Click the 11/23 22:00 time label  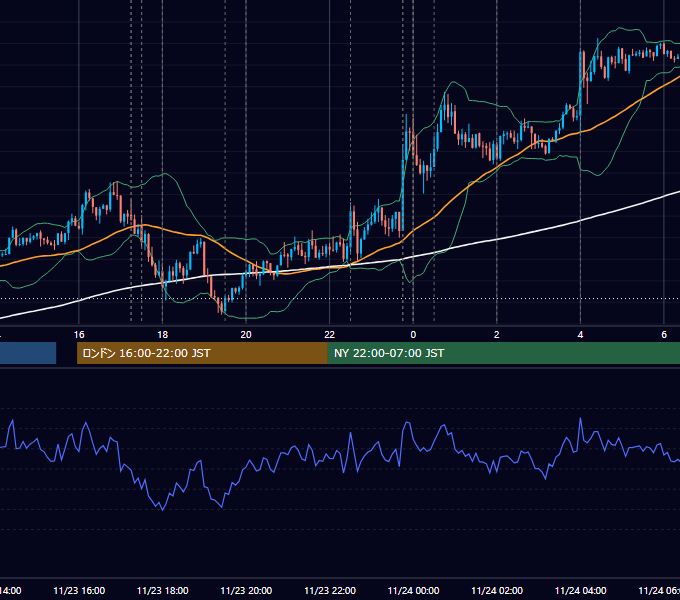[x=330, y=590]
